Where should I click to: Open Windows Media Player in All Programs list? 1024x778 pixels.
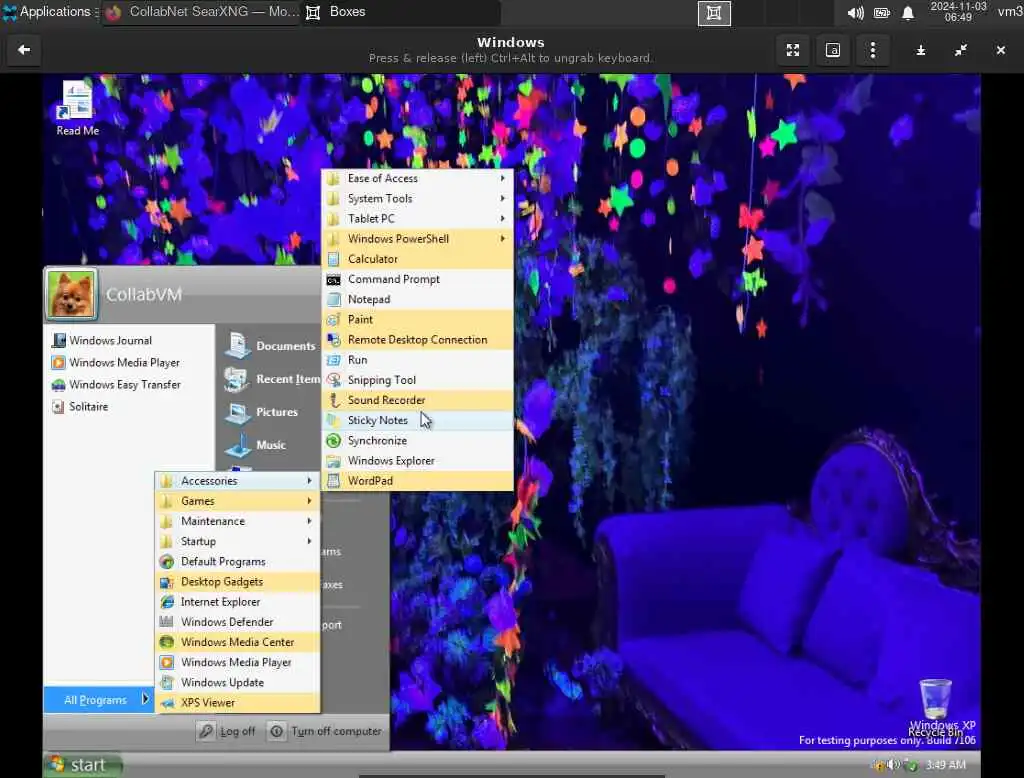click(238, 662)
